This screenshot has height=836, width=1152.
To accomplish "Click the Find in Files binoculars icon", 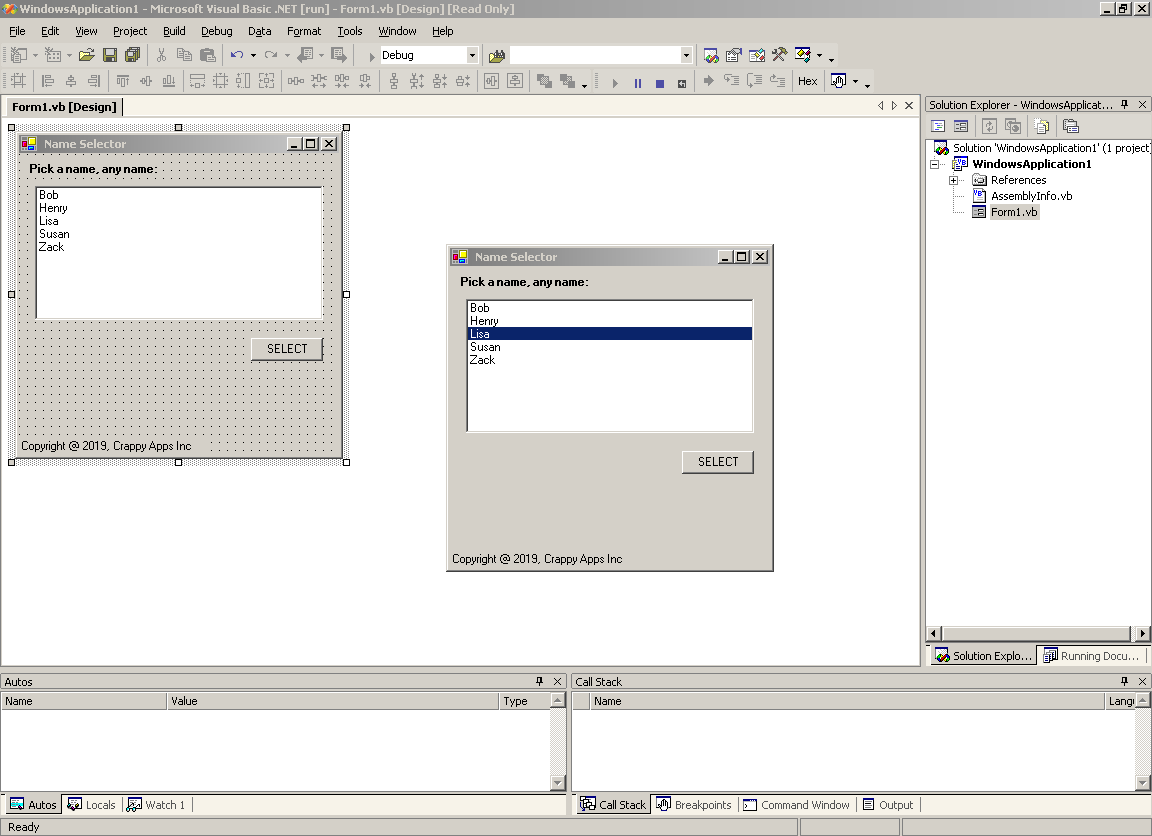I will pyautogui.click(x=497, y=55).
